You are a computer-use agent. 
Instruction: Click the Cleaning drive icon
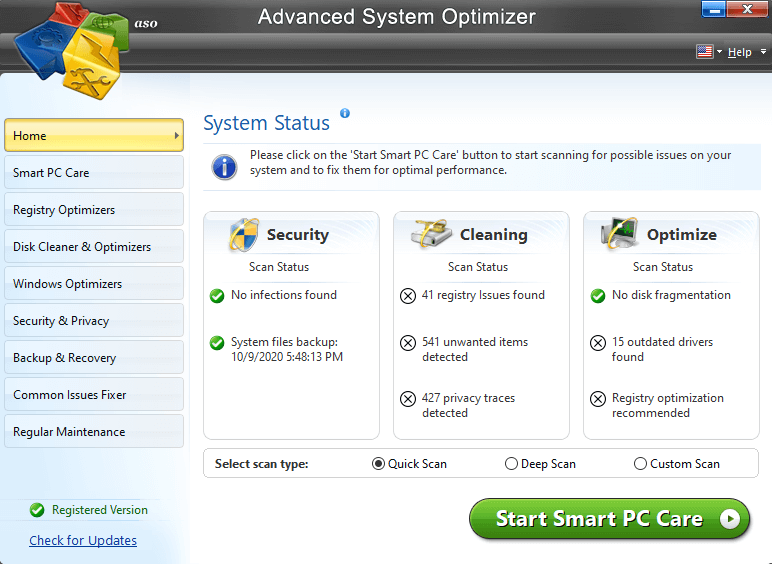[432, 234]
